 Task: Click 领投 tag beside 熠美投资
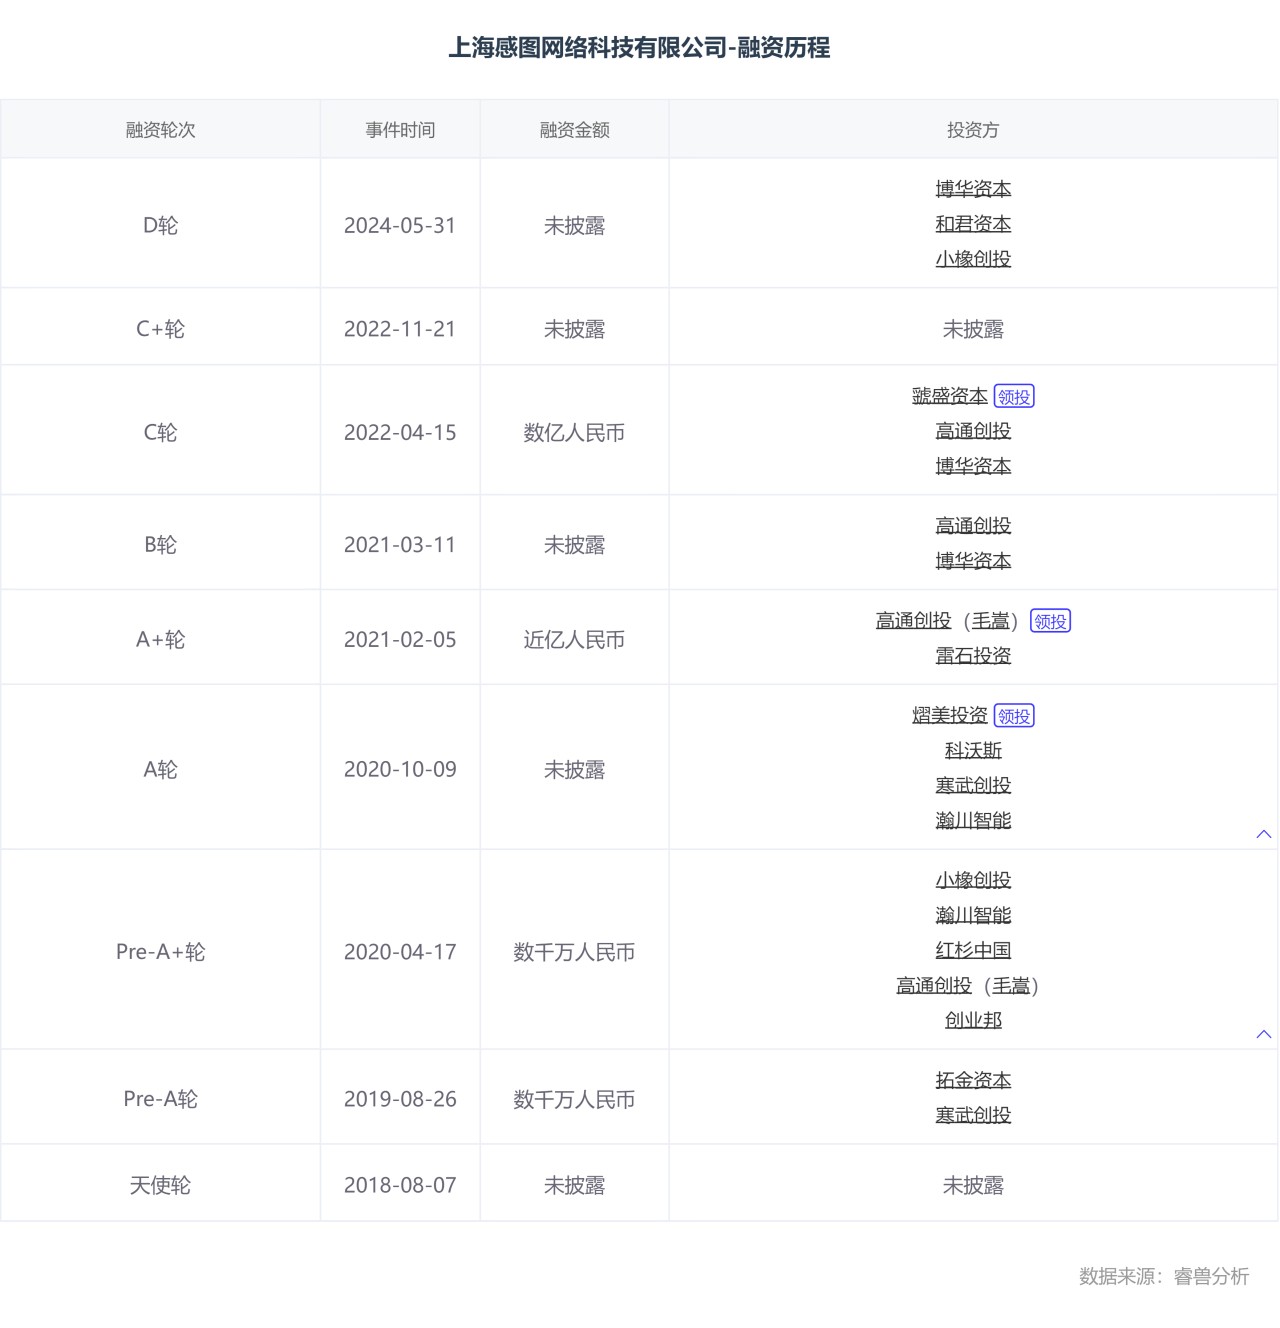(1014, 716)
